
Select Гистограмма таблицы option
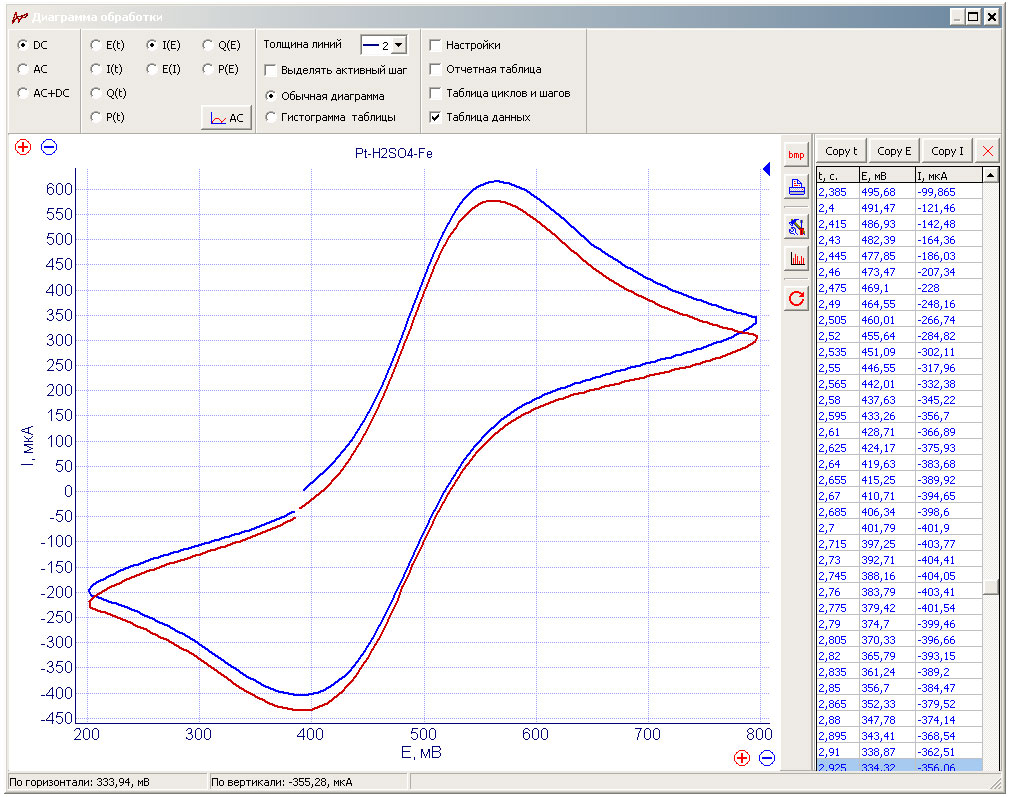tap(271, 117)
